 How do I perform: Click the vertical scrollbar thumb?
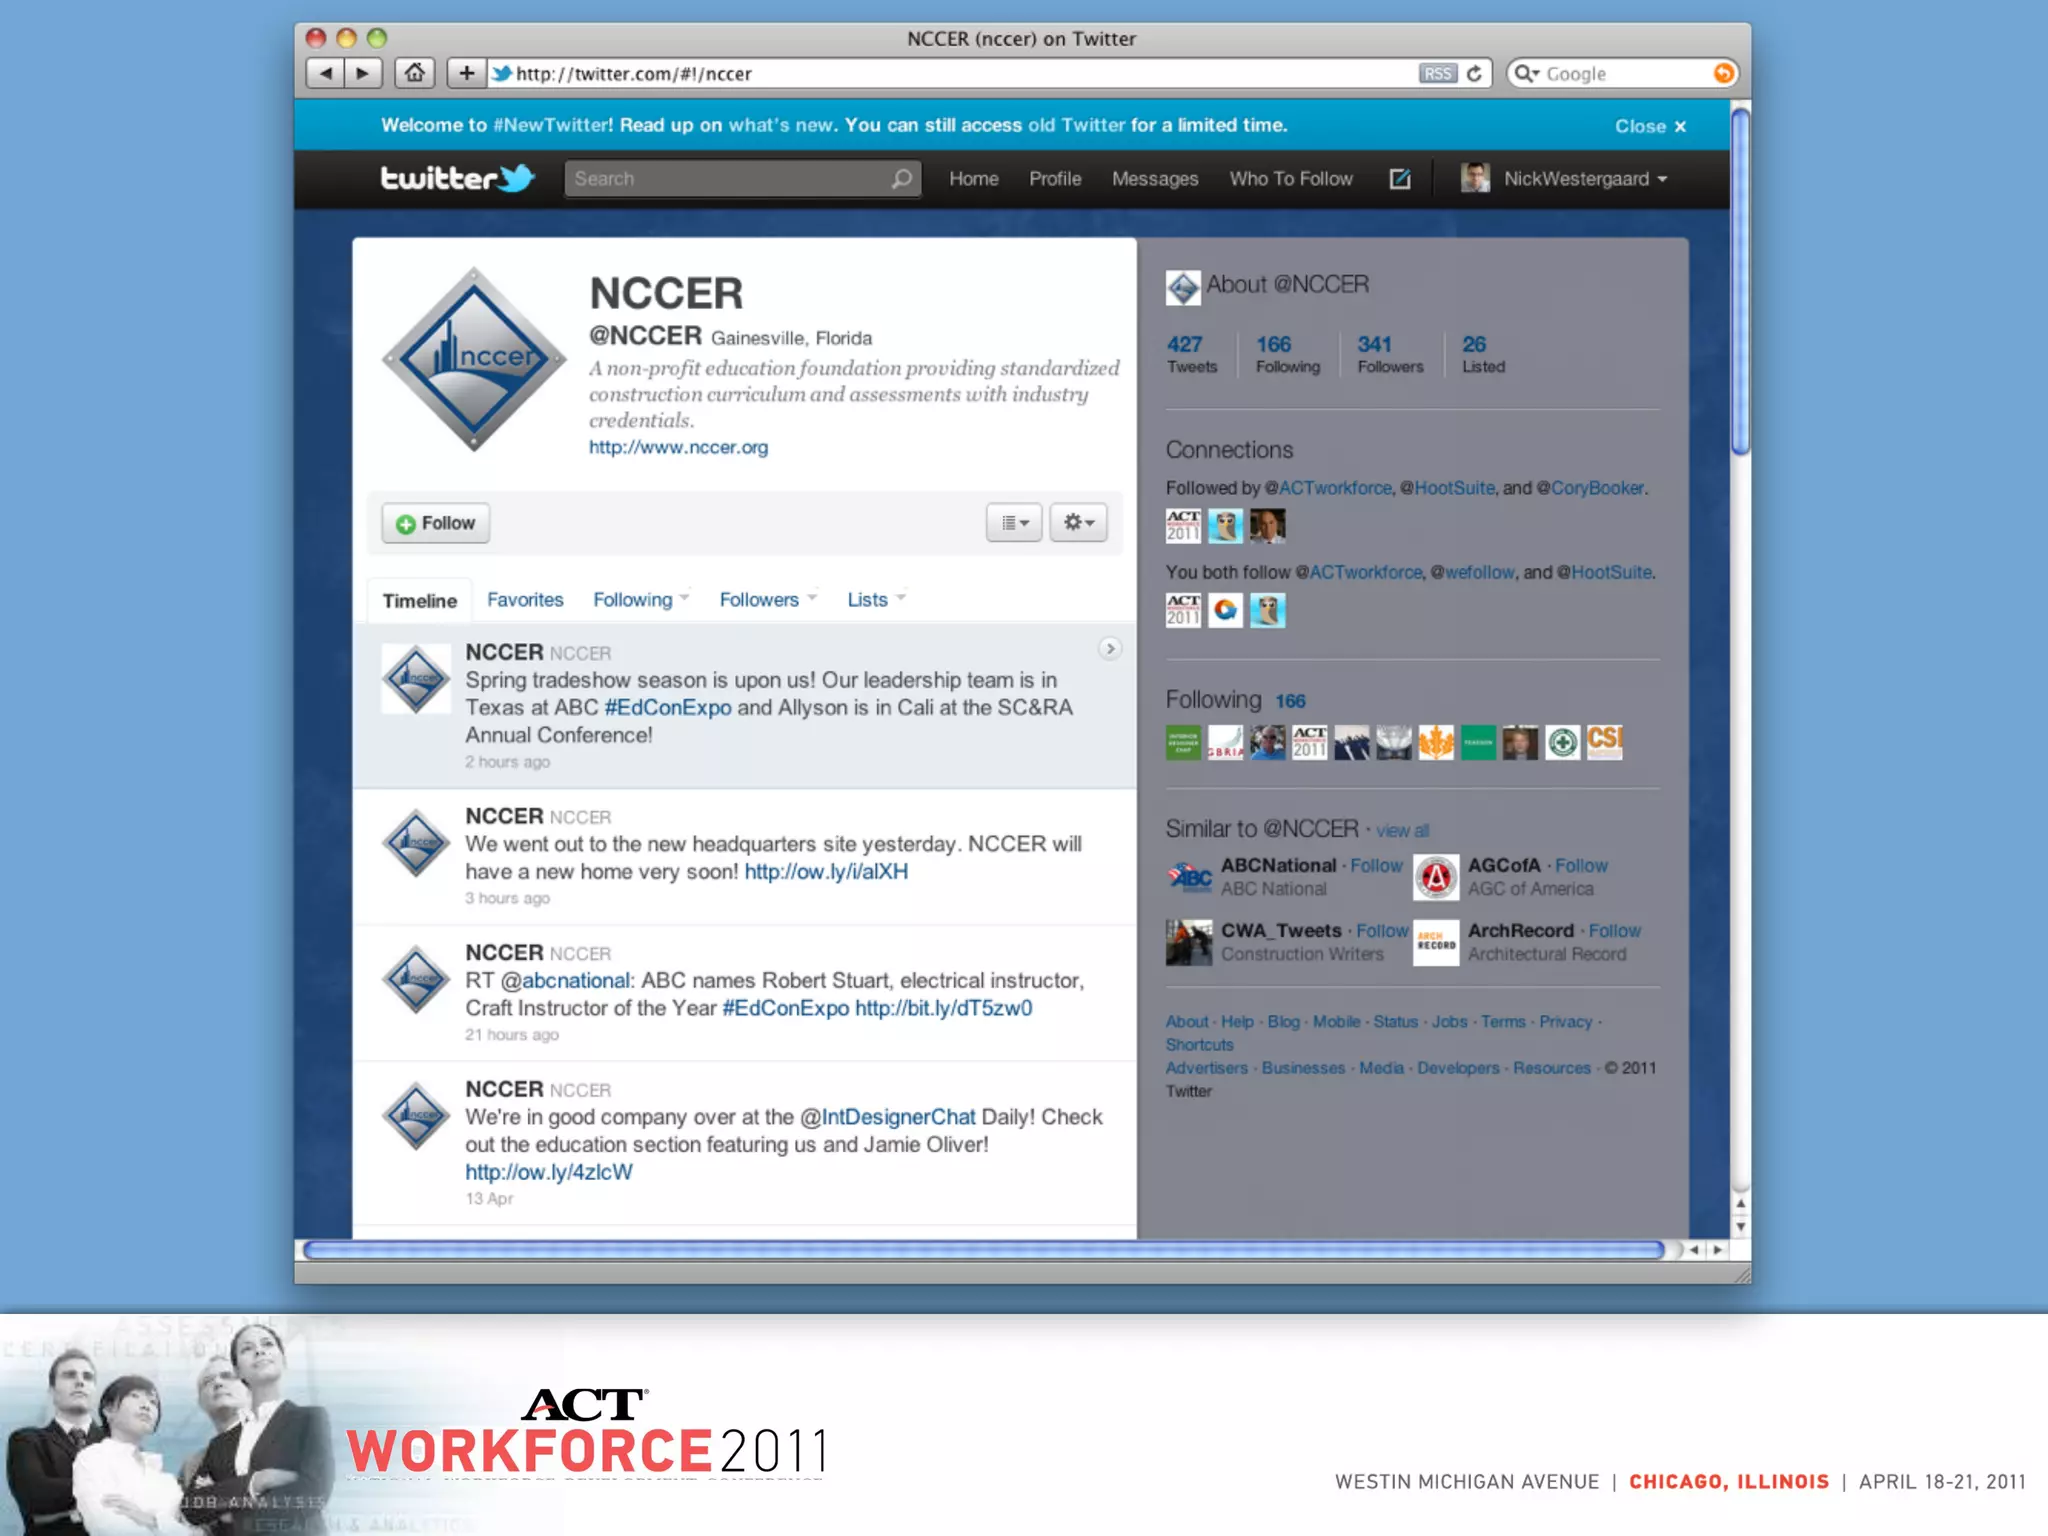click(x=1740, y=281)
